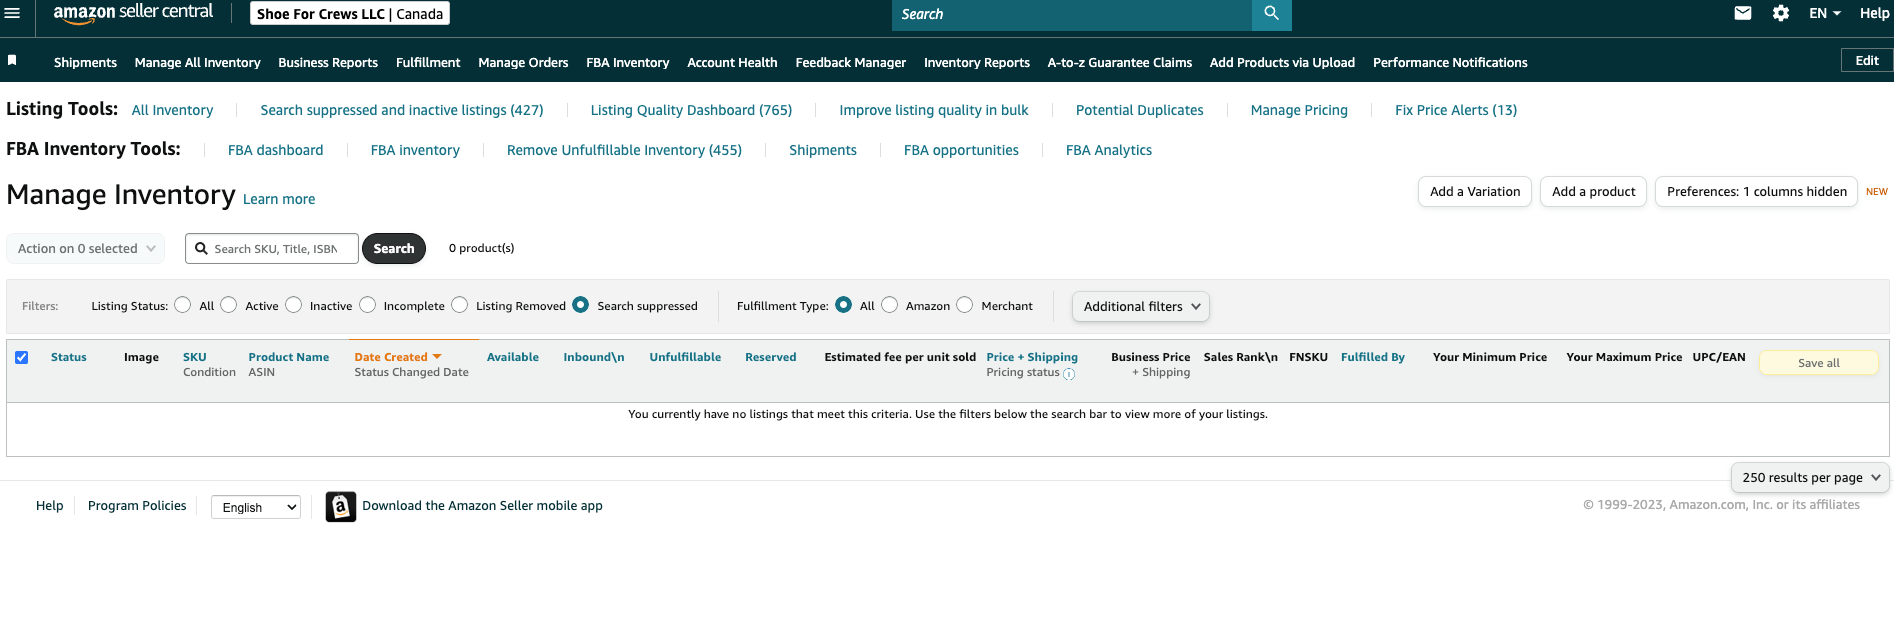
Task: Open Manage Orders in the navigation bar
Action: point(523,62)
